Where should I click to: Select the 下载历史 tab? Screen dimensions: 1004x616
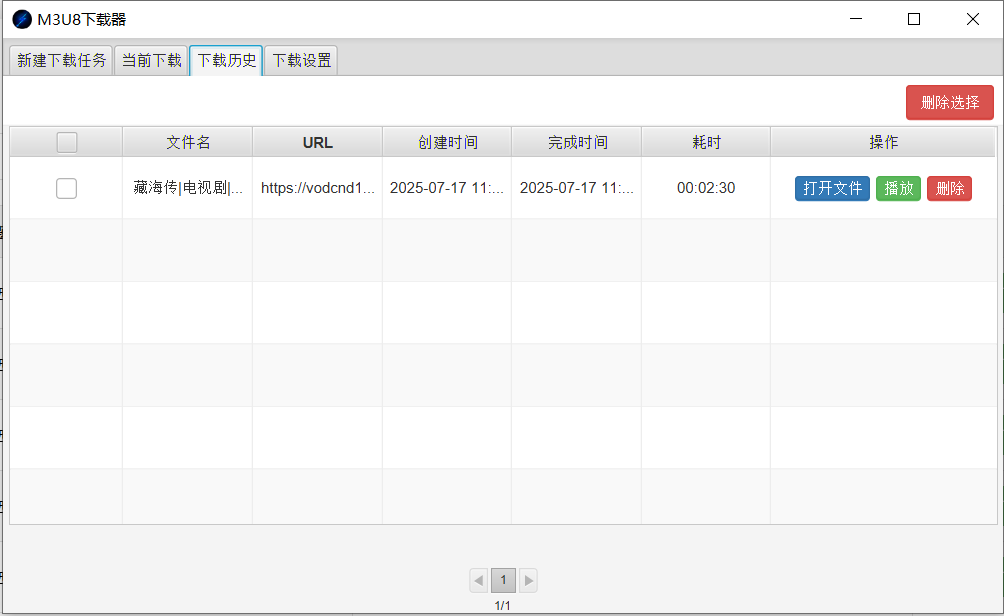[x=225, y=60]
